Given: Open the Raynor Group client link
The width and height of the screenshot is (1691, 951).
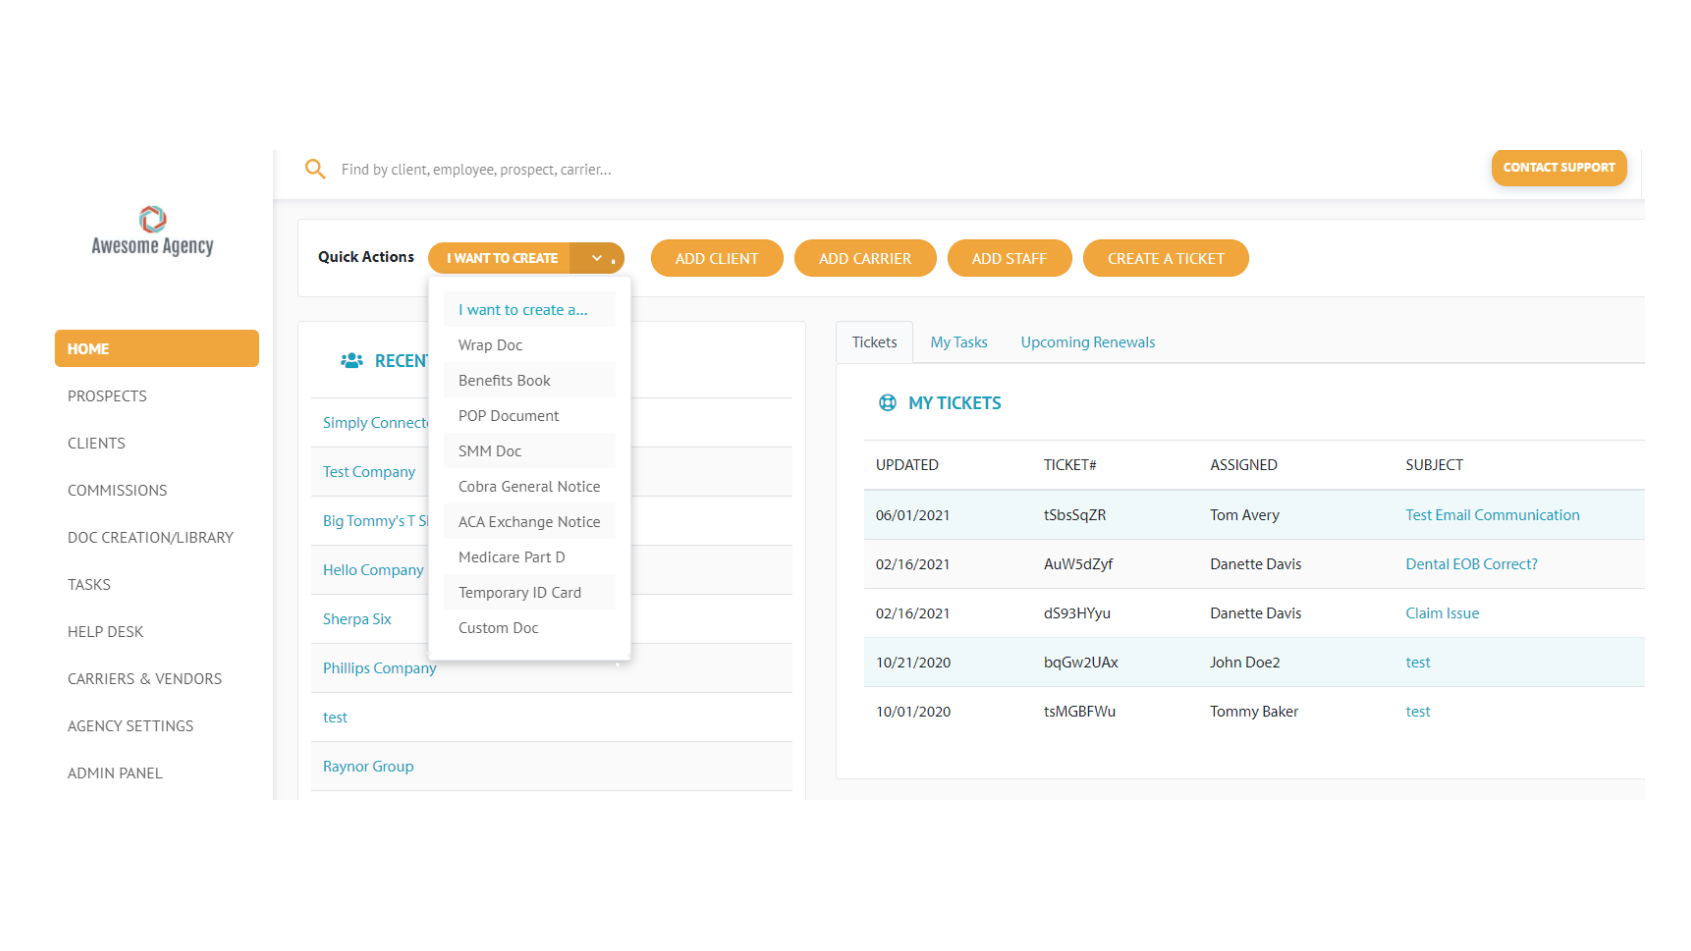Looking at the screenshot, I should click(368, 766).
